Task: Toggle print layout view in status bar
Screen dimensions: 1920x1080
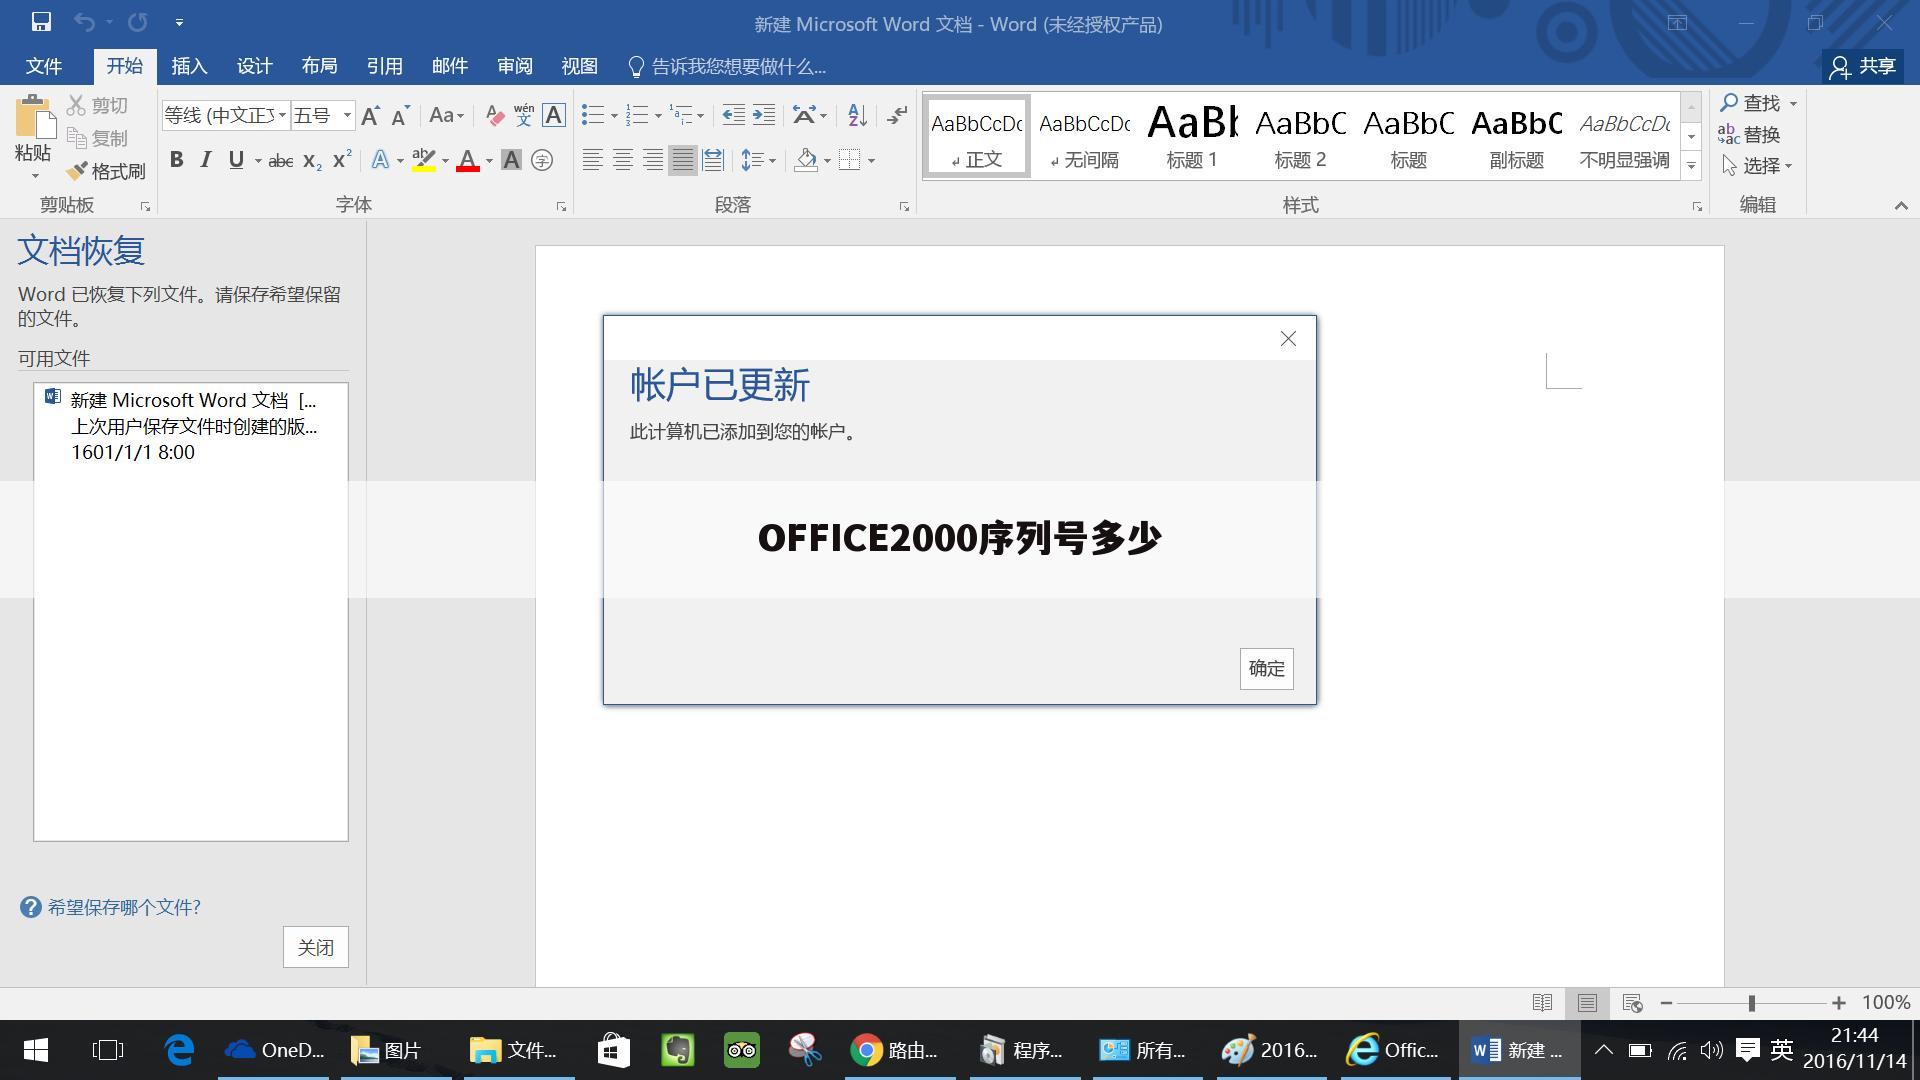Action: click(x=1587, y=1002)
